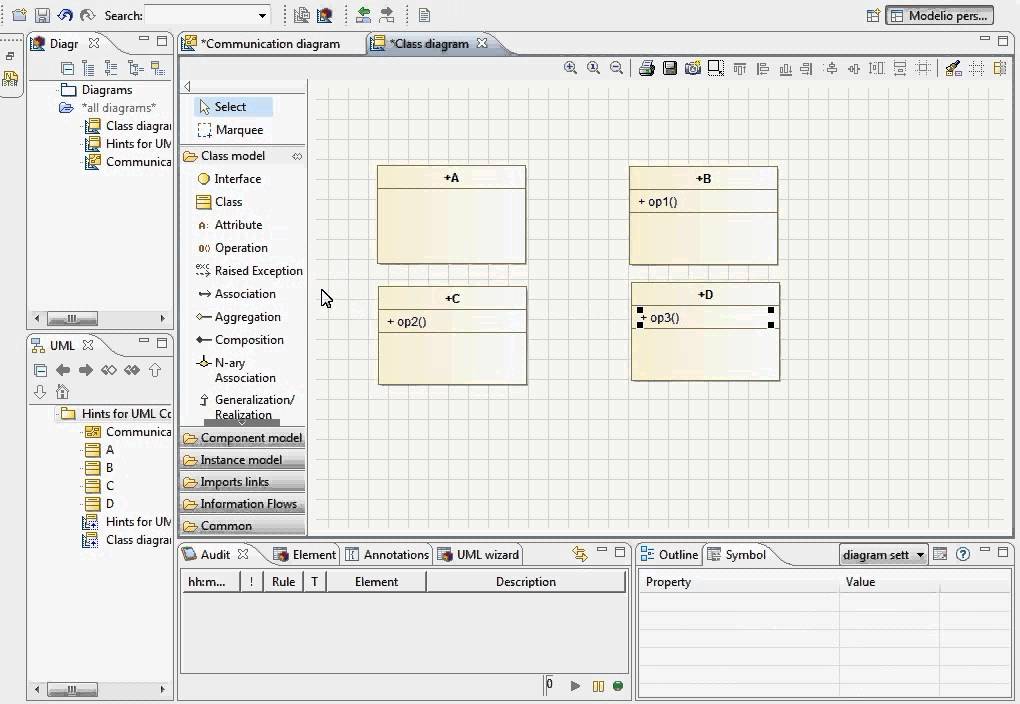Capture diagram image with camera icon
The image size is (1020, 704).
692,68
